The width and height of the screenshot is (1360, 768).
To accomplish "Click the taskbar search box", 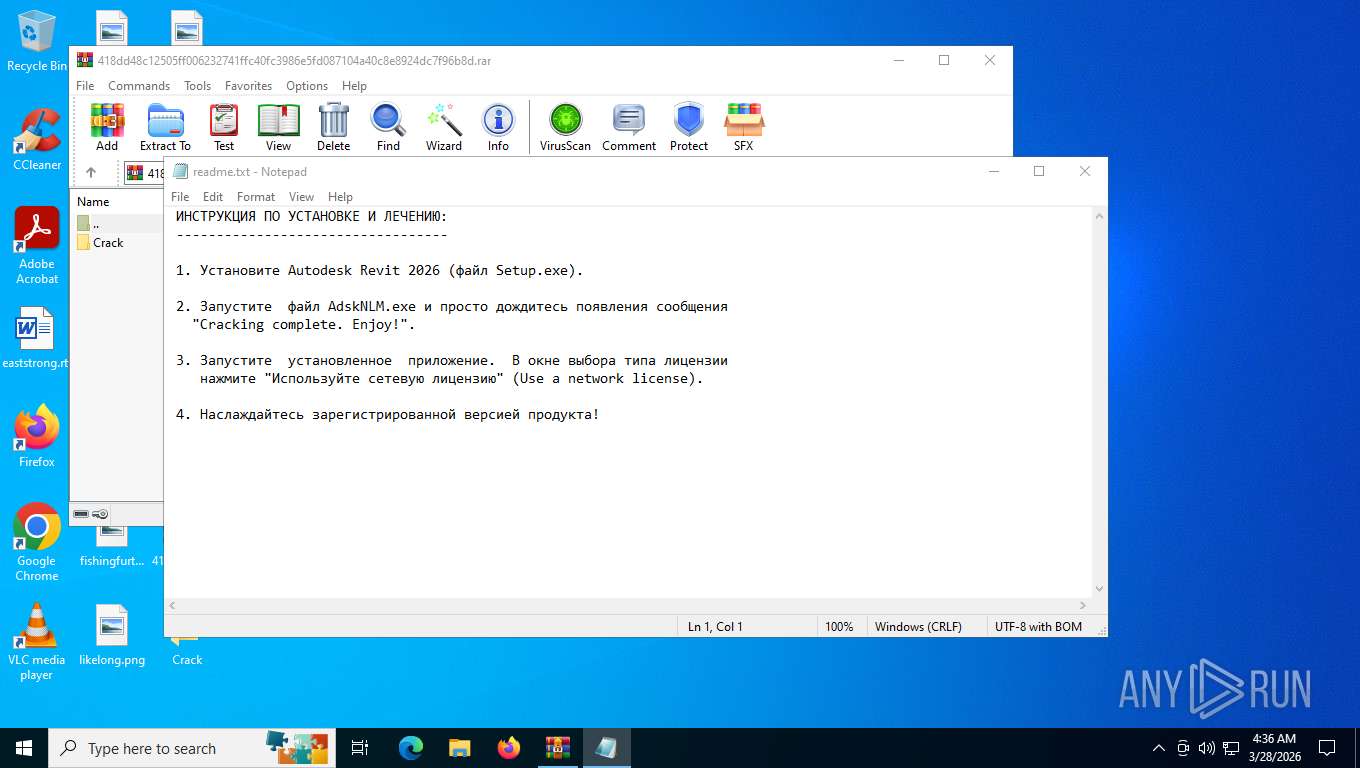I will [192, 748].
